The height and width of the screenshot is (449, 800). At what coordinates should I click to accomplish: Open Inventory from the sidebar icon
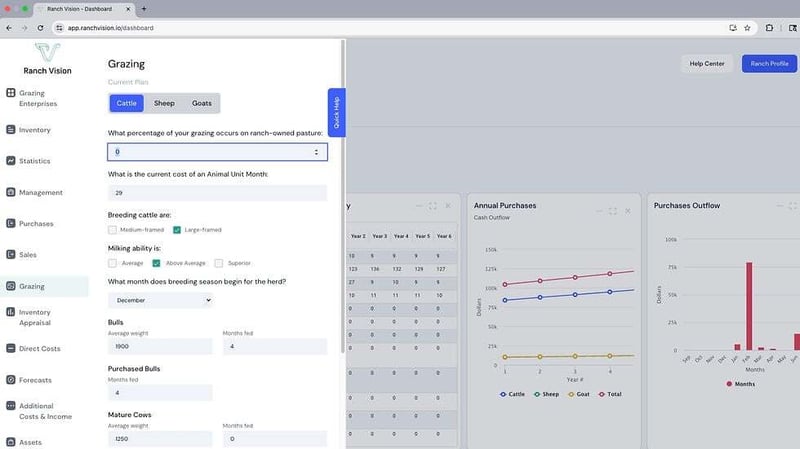click(11, 130)
